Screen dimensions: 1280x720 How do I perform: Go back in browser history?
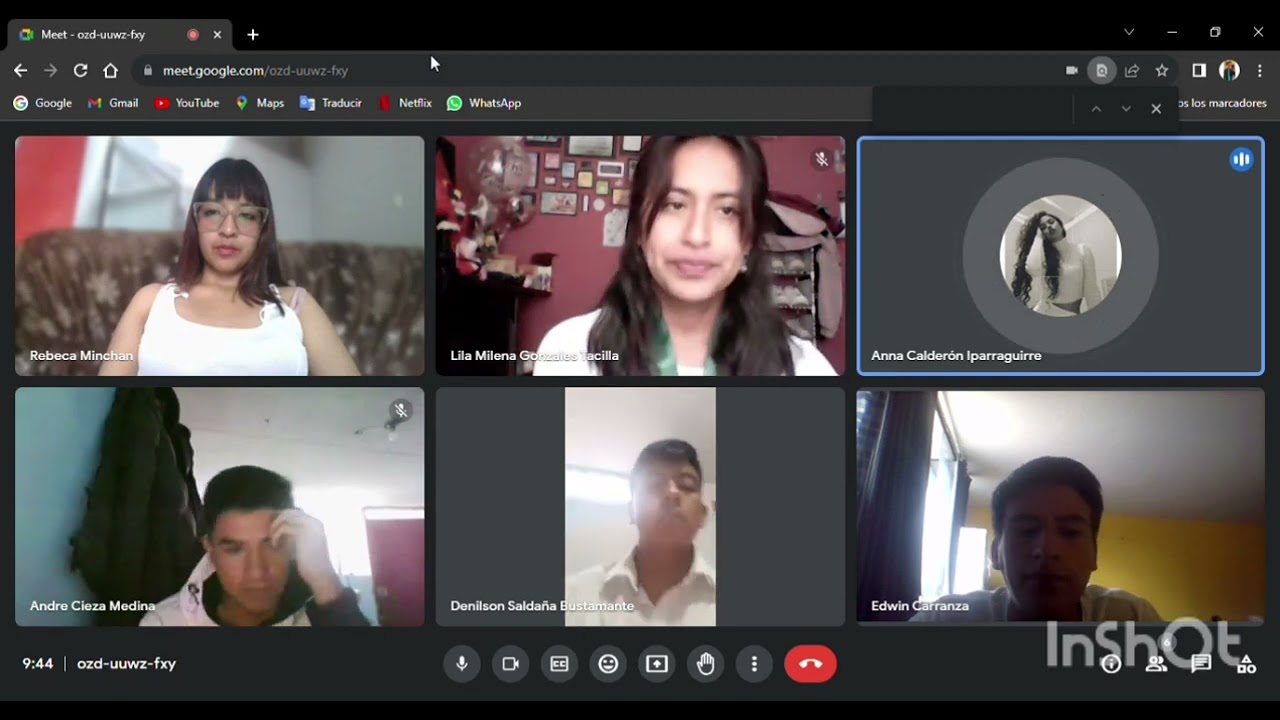(20, 70)
